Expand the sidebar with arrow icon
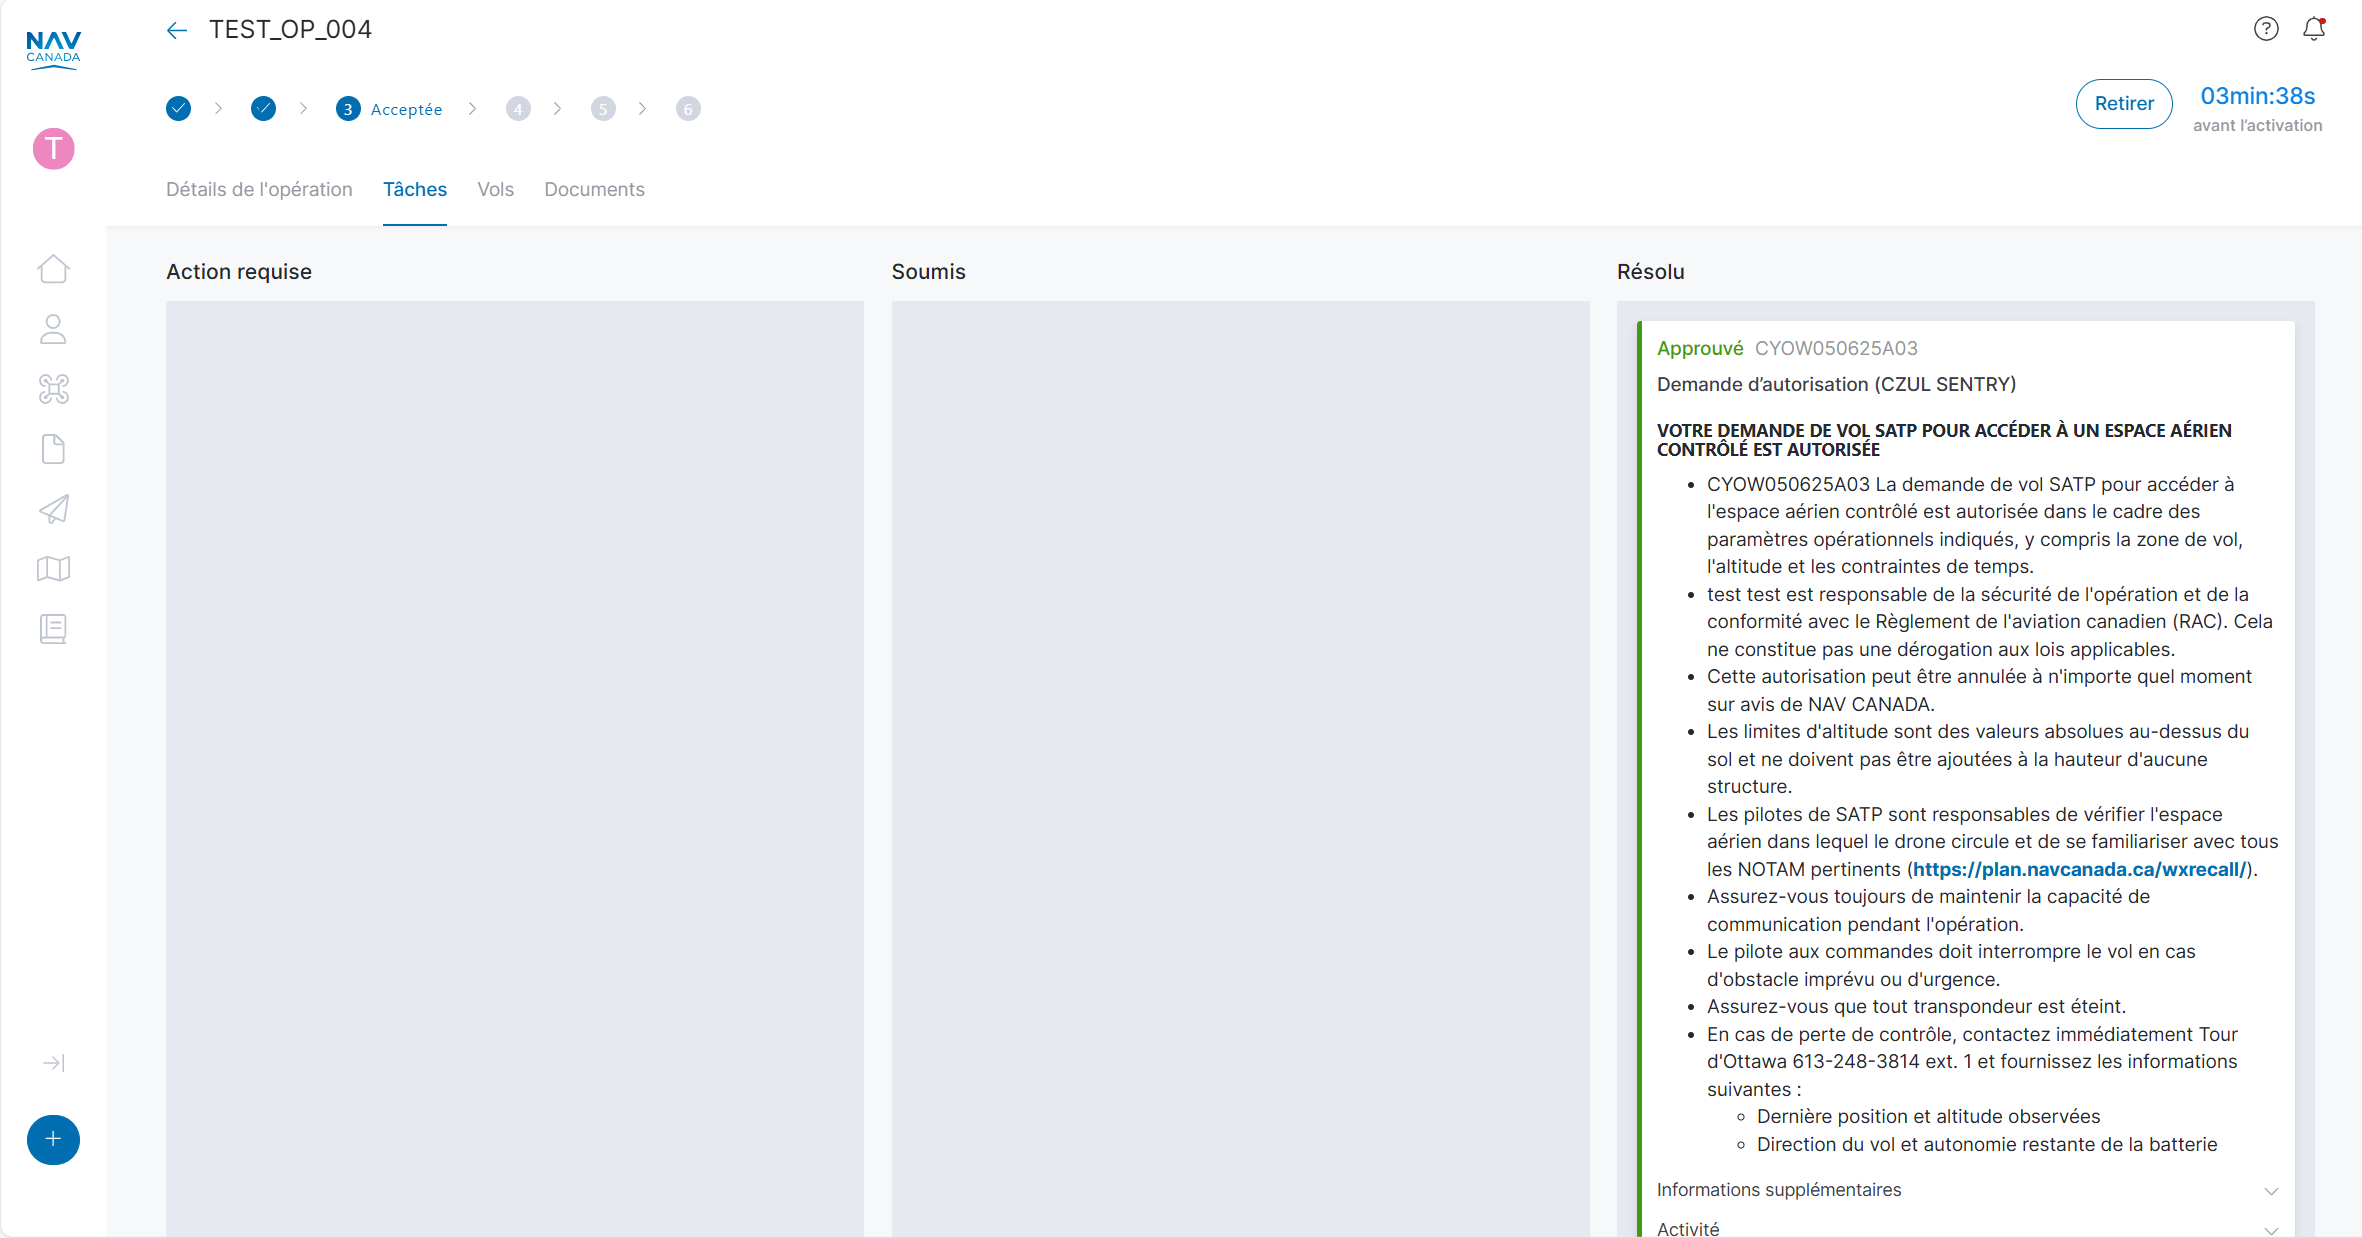Viewport: 2362px width, 1238px height. click(x=54, y=1063)
